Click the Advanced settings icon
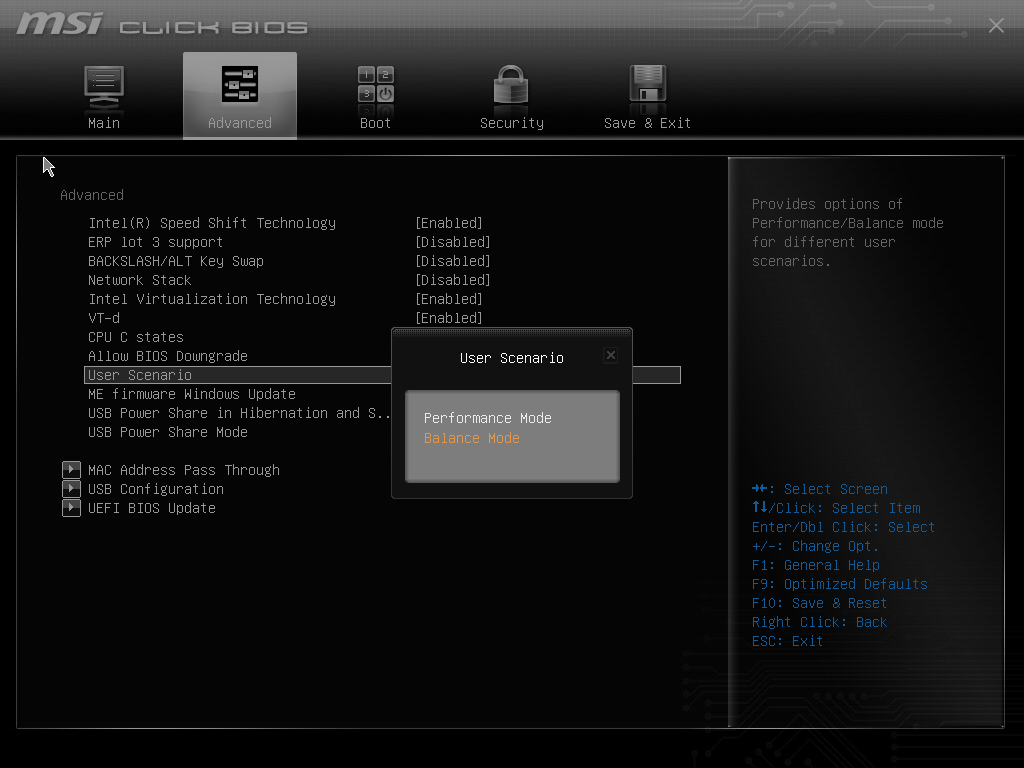1024x768 pixels. pyautogui.click(x=240, y=85)
